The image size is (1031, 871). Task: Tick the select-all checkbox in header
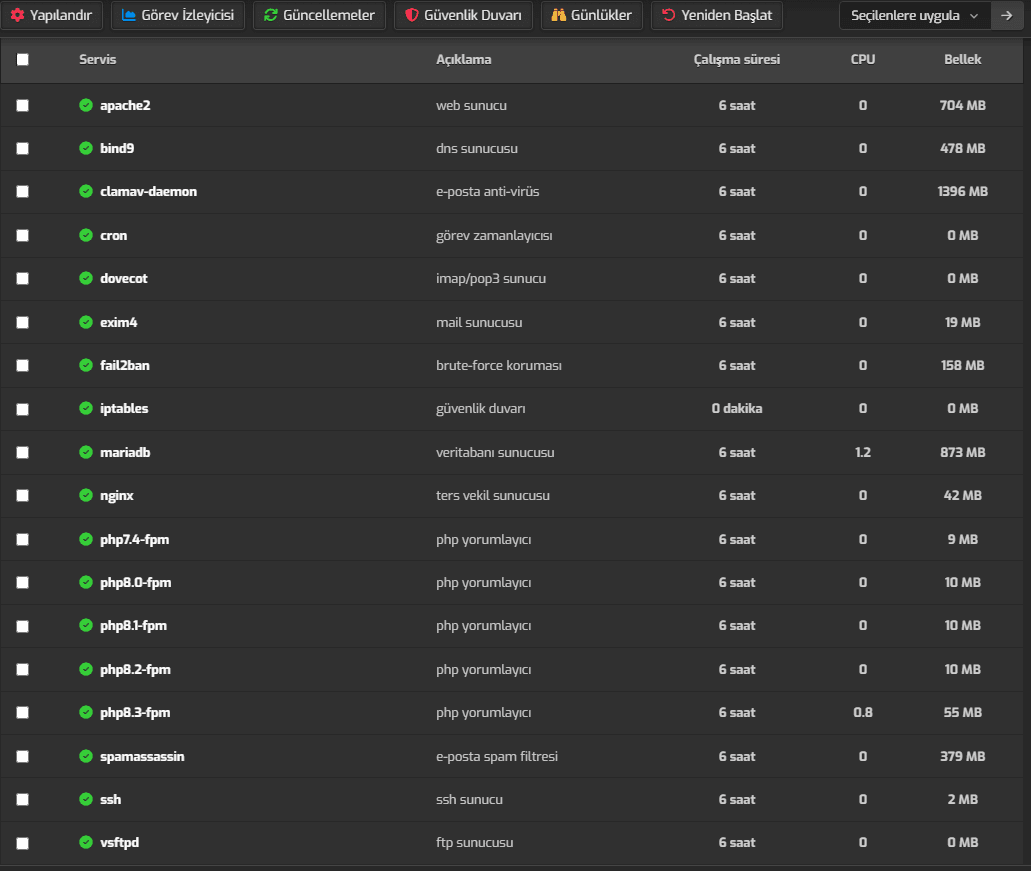[x=23, y=60]
